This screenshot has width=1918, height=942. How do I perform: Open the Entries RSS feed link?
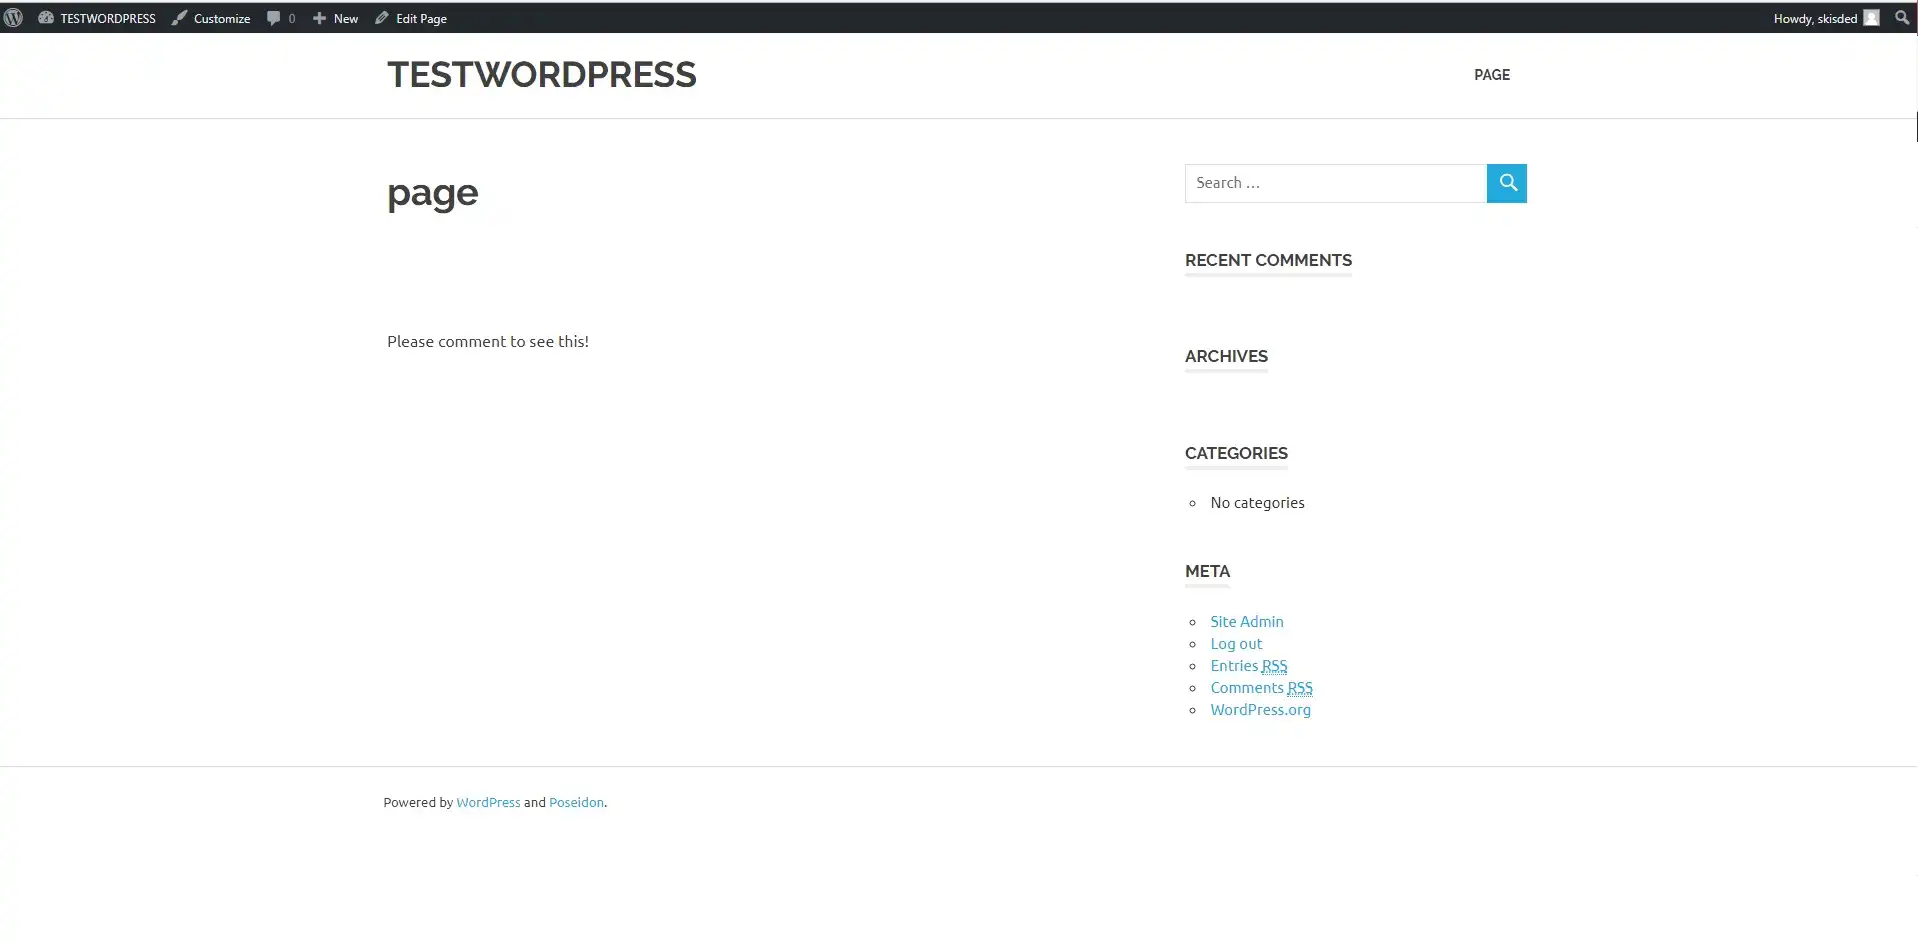click(1247, 665)
